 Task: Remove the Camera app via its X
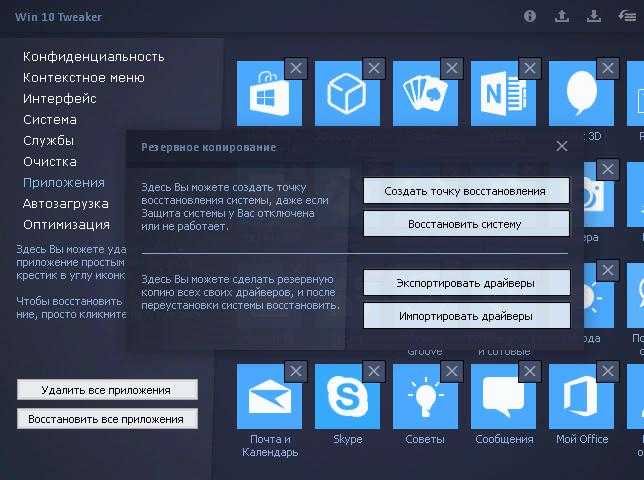[x=608, y=169]
